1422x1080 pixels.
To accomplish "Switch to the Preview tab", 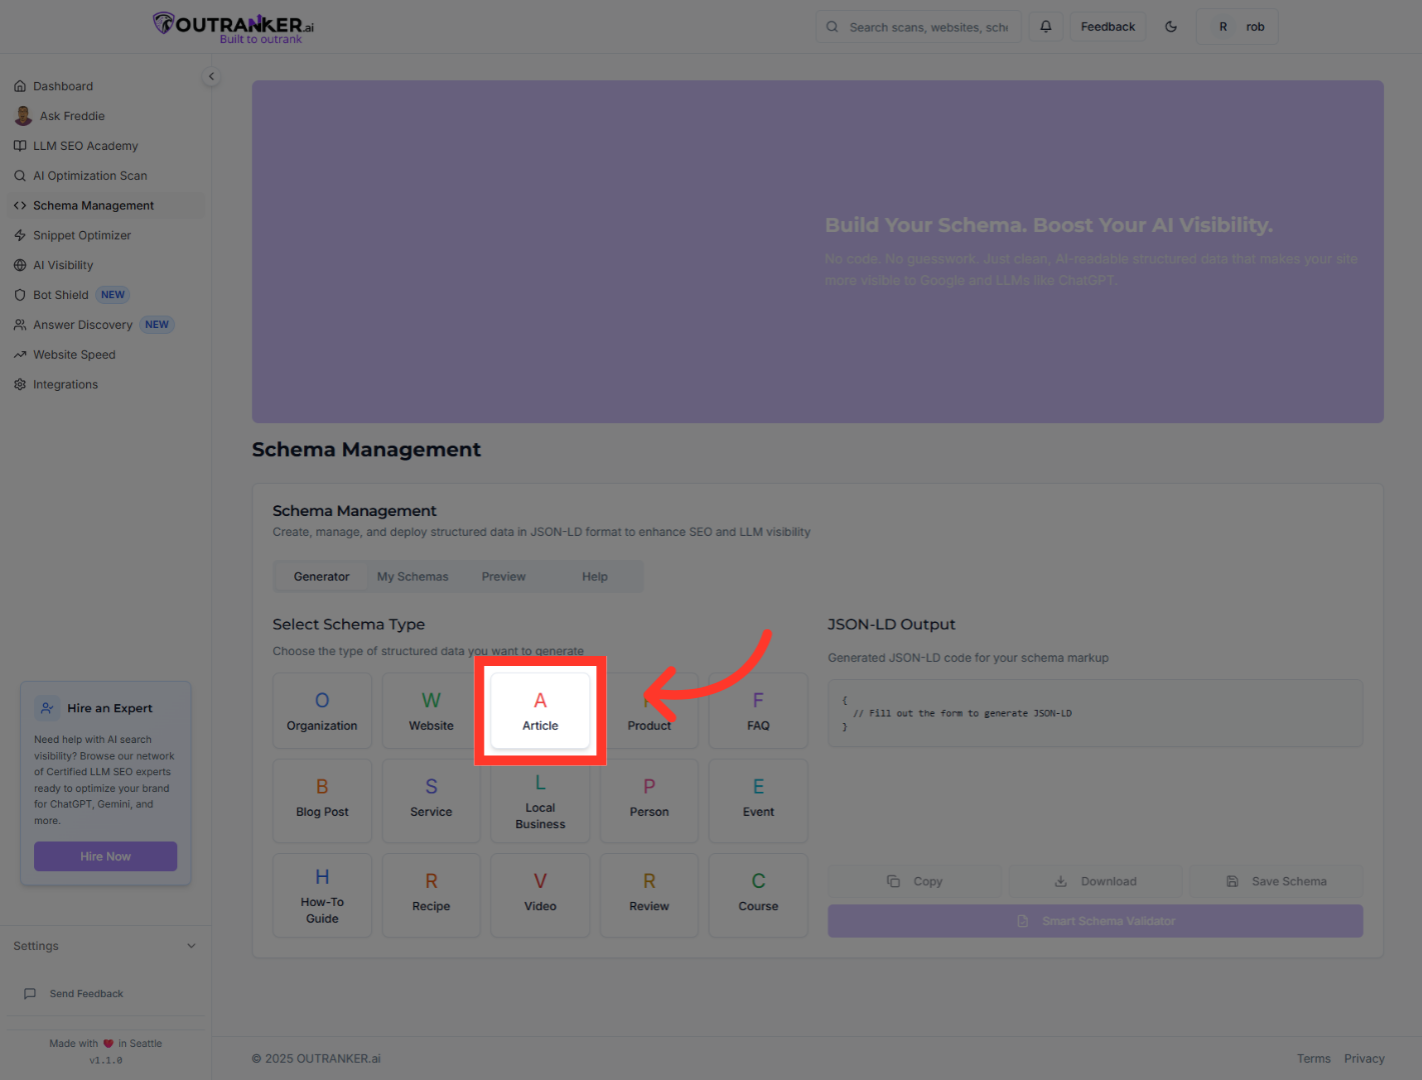I will click(503, 577).
